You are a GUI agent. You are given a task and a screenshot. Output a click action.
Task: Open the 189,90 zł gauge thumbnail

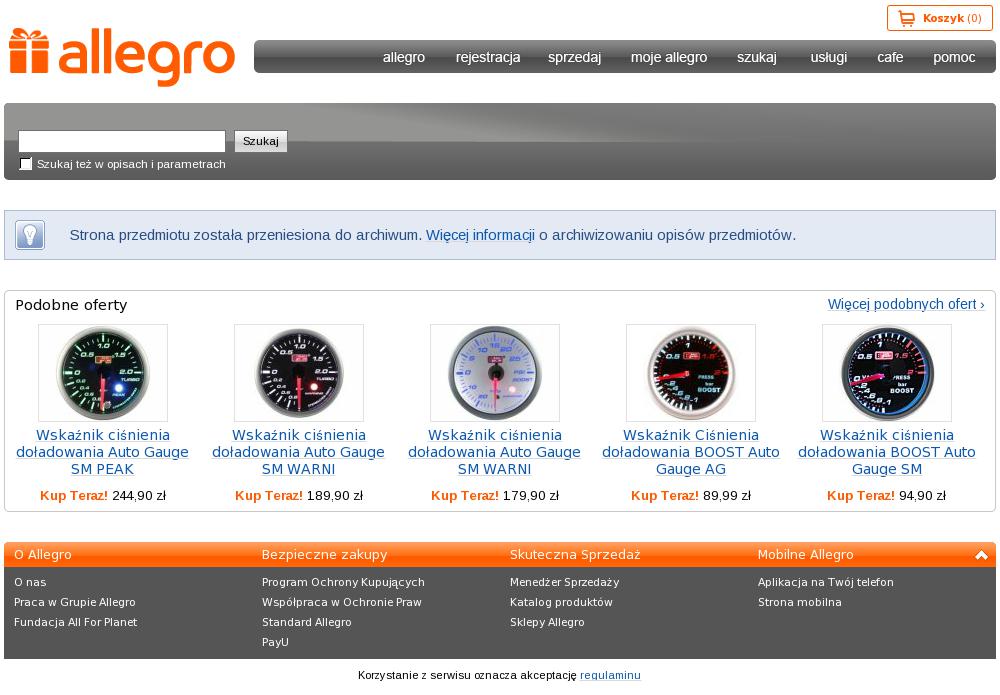pyautogui.click(x=298, y=373)
